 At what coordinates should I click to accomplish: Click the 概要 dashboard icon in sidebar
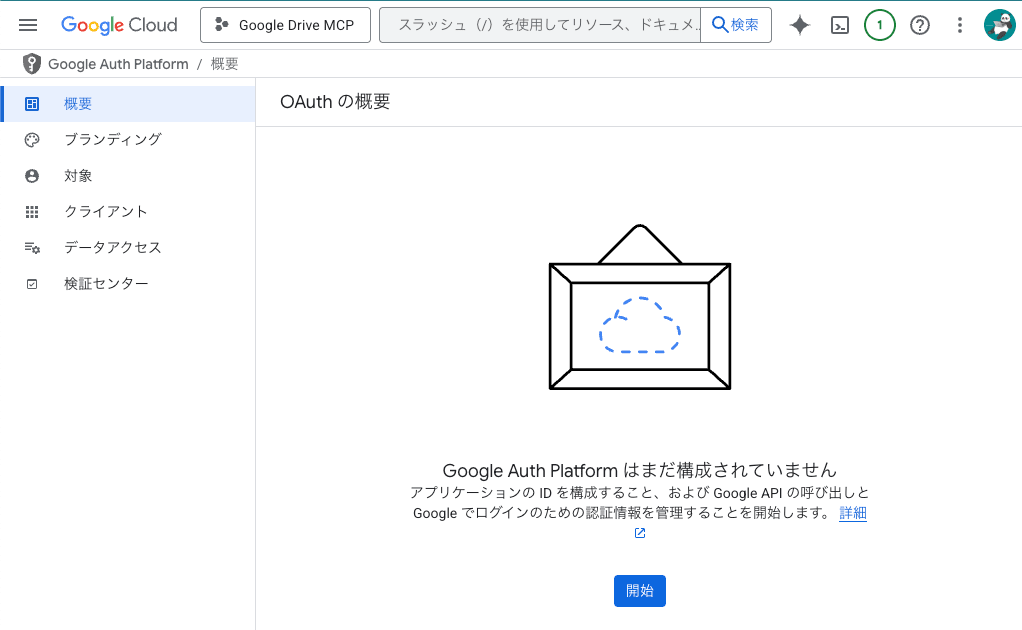tap(32, 104)
